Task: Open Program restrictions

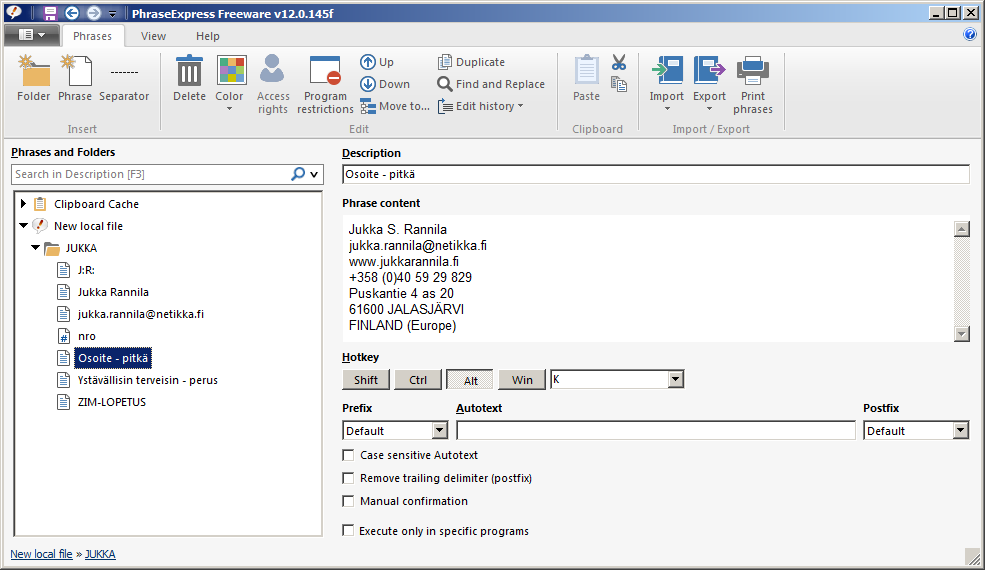Action: pos(325,84)
